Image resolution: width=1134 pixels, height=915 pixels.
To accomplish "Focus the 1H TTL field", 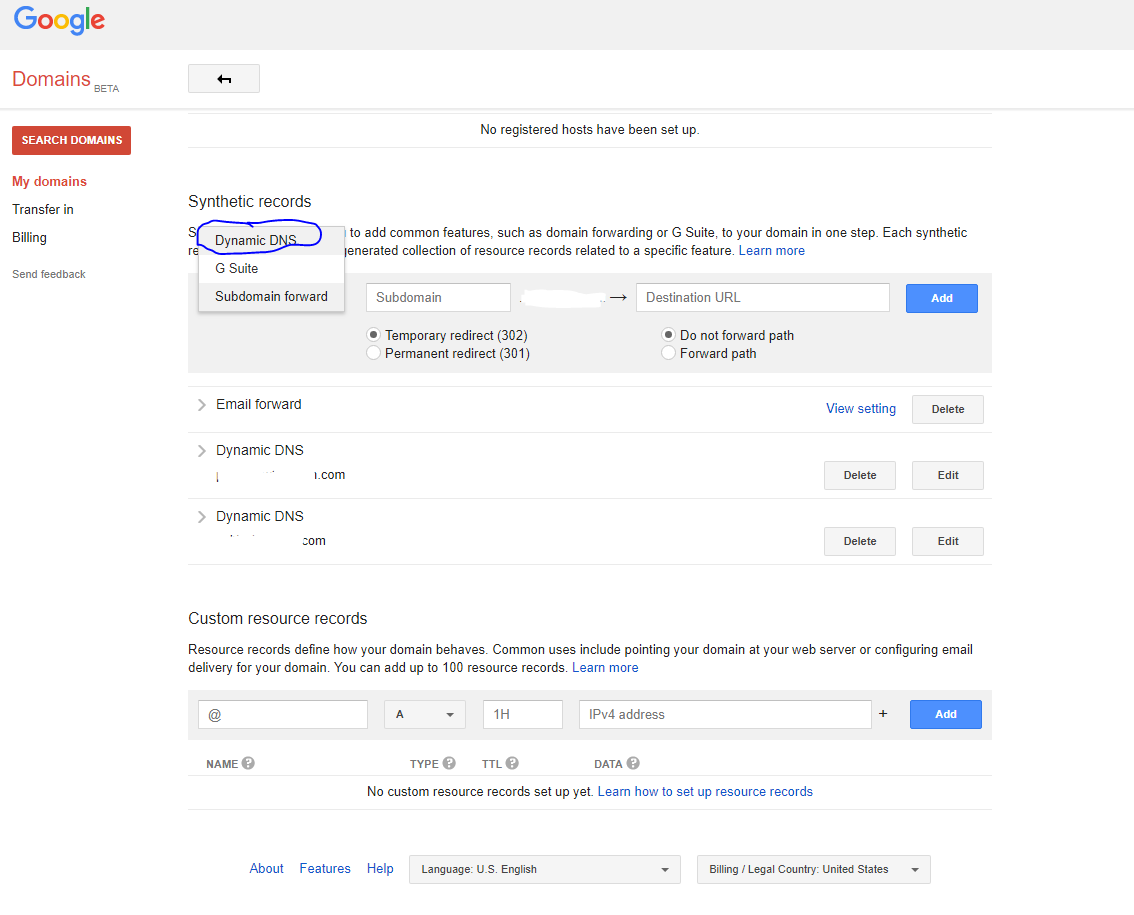I will click(523, 715).
